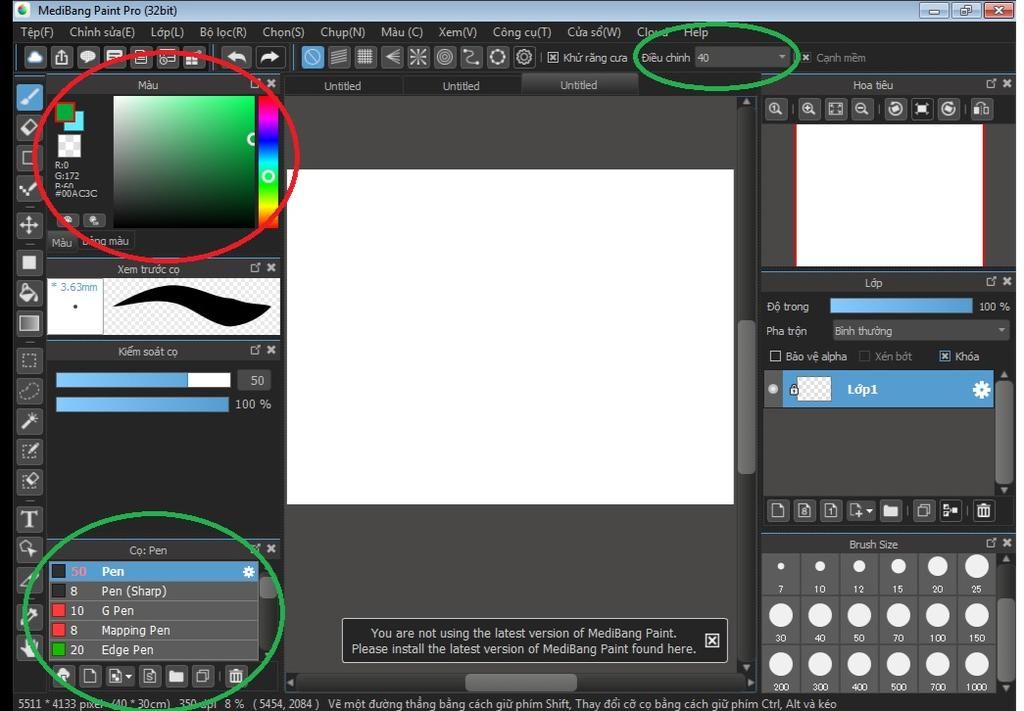The width and height of the screenshot is (1024, 711).
Task: Click the horizontal canvas scrollbar
Action: (520, 682)
